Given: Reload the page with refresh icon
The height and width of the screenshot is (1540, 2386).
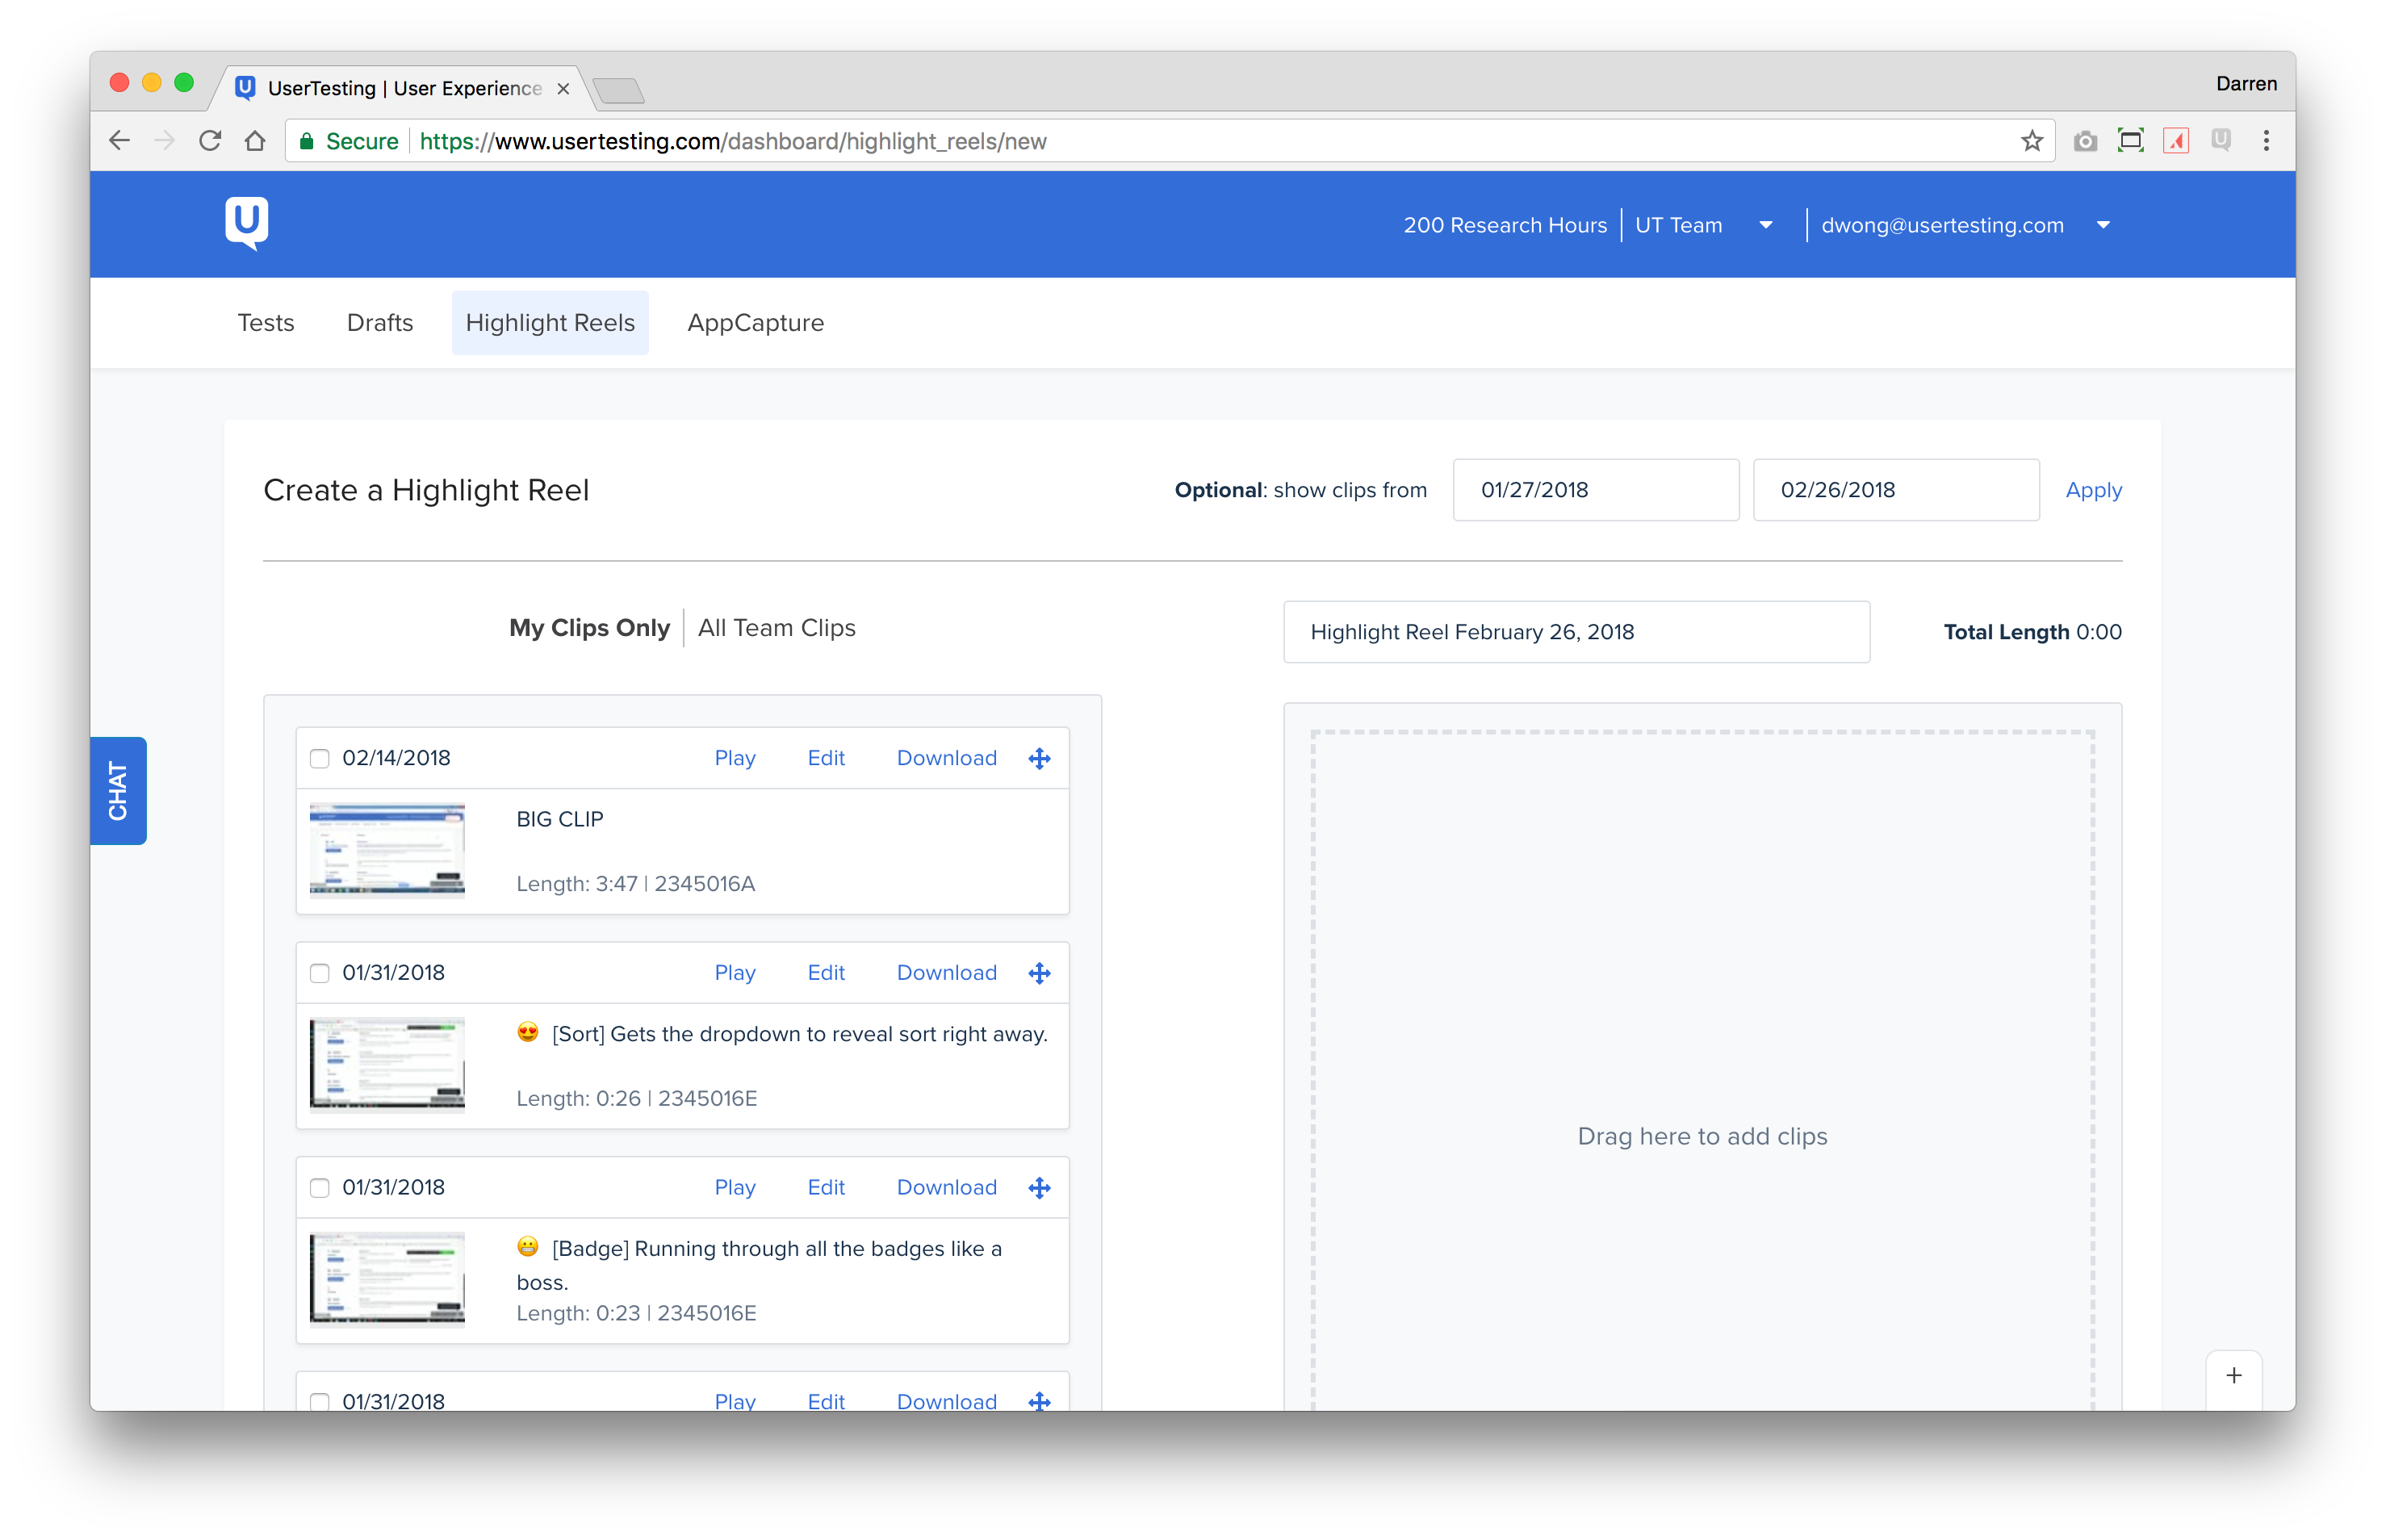Looking at the screenshot, I should tap(209, 141).
